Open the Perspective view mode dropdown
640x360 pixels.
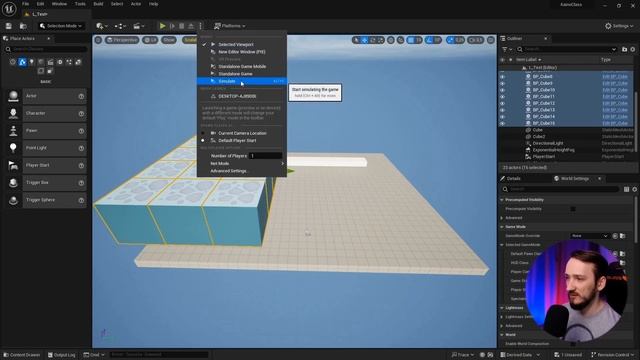tap(122, 40)
